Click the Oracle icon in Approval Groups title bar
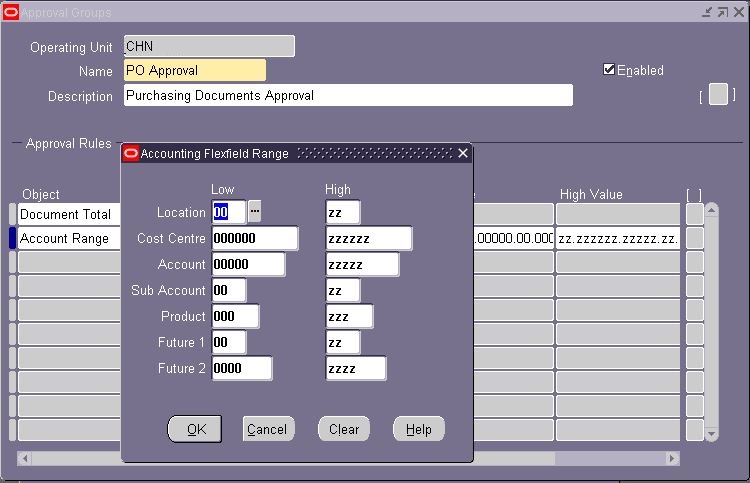The width and height of the screenshot is (750, 483). coord(11,12)
